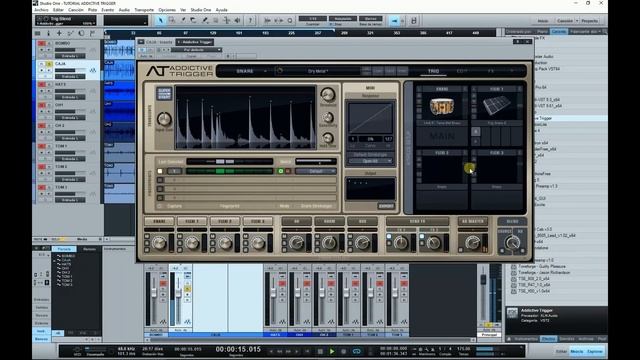Click the stop button in the transport bar
The image size is (640, 360).
[x=320, y=351]
